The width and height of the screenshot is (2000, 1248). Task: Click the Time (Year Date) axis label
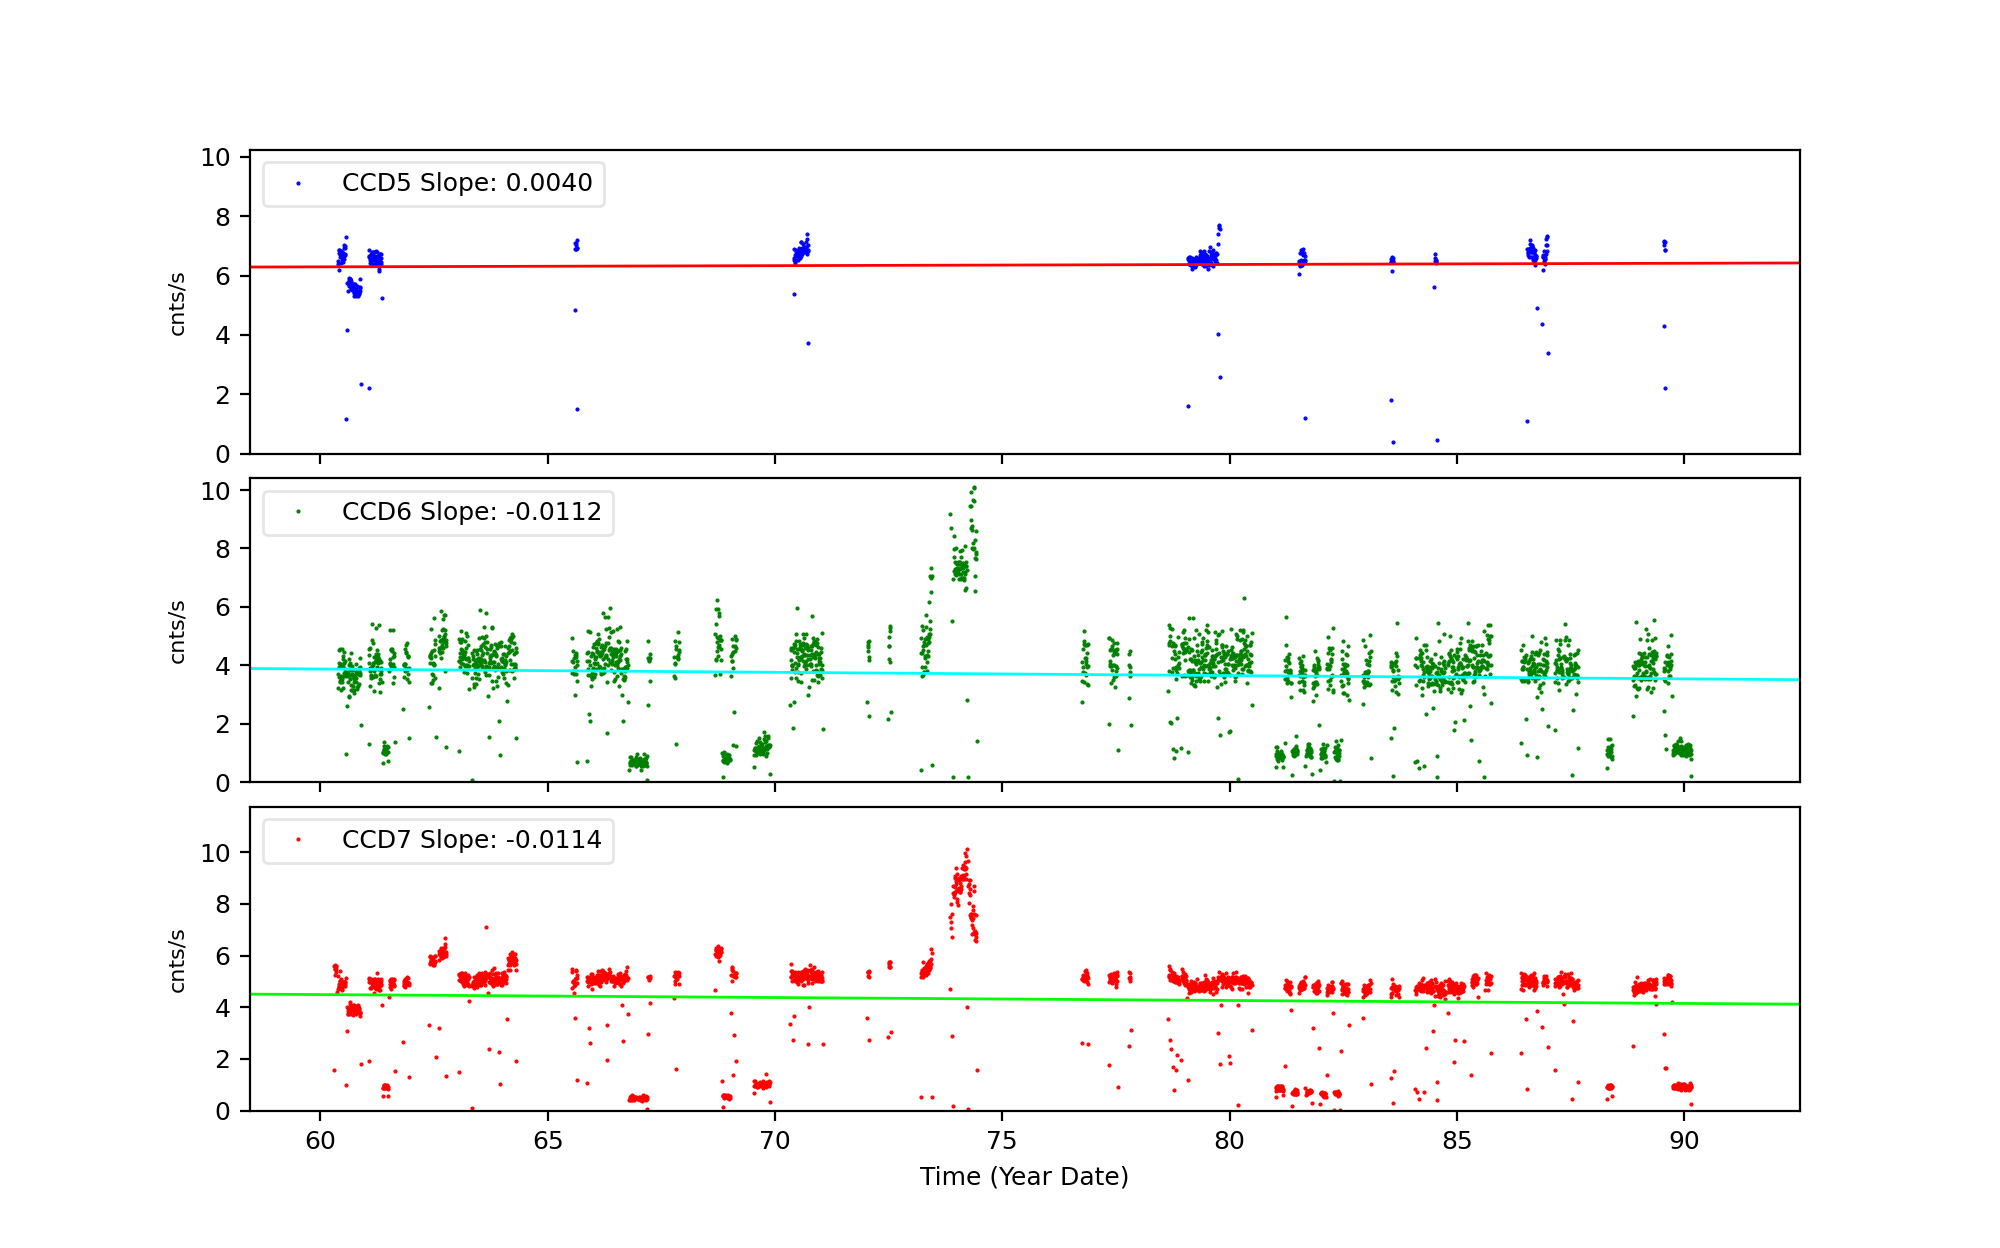point(1024,1177)
